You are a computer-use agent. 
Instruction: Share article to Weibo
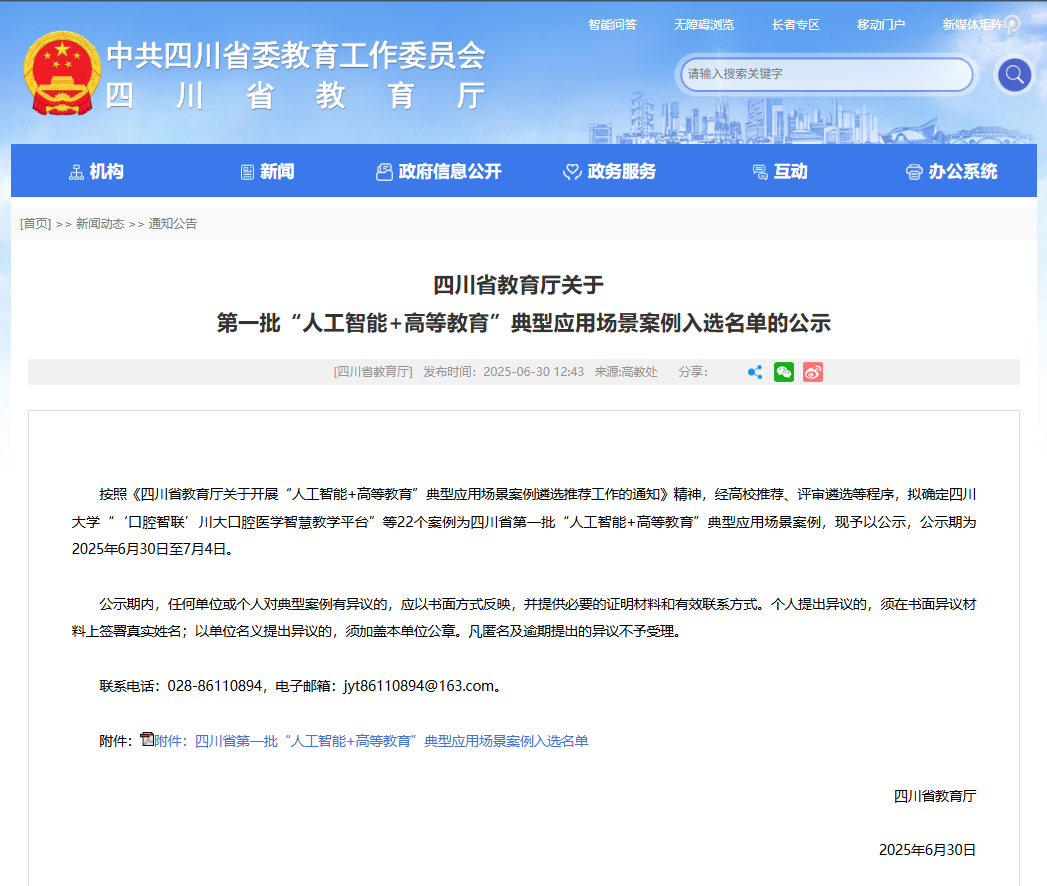pos(813,372)
